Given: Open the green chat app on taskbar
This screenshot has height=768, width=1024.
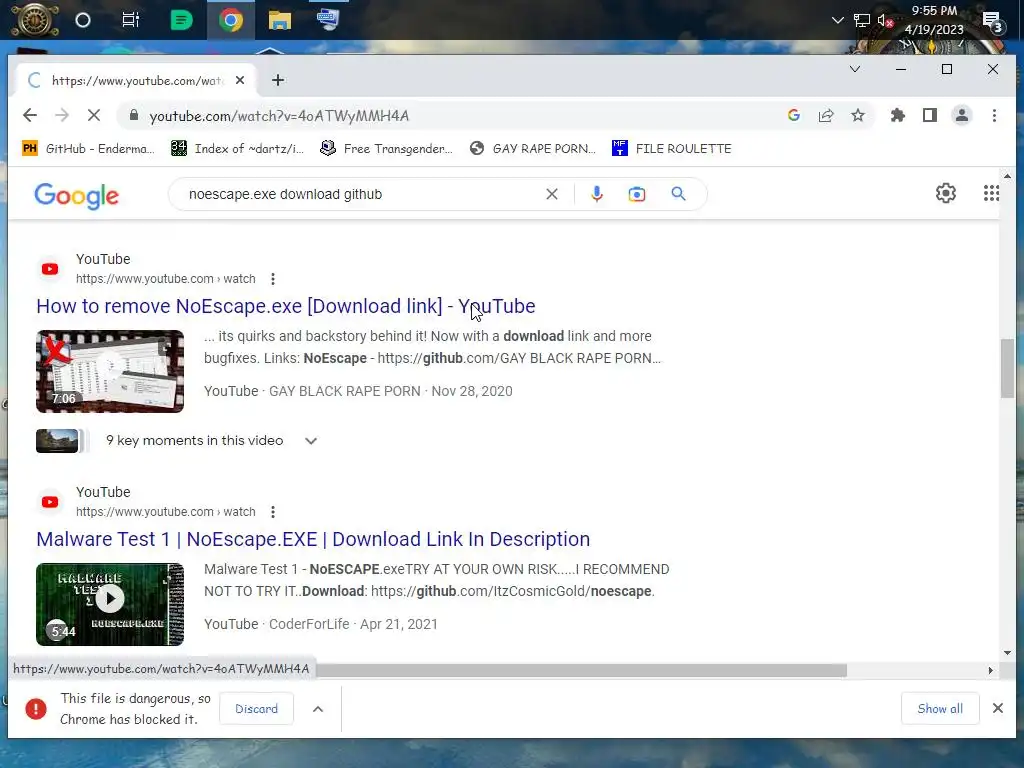Looking at the screenshot, I should [181, 20].
